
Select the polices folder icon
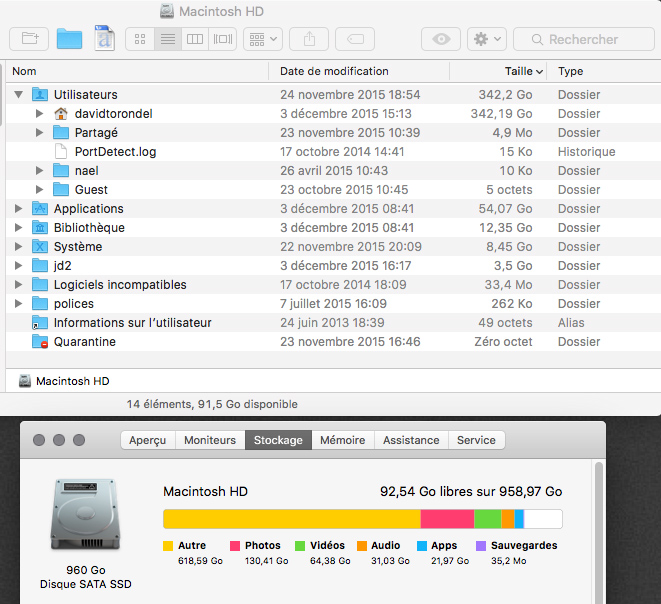(40, 303)
